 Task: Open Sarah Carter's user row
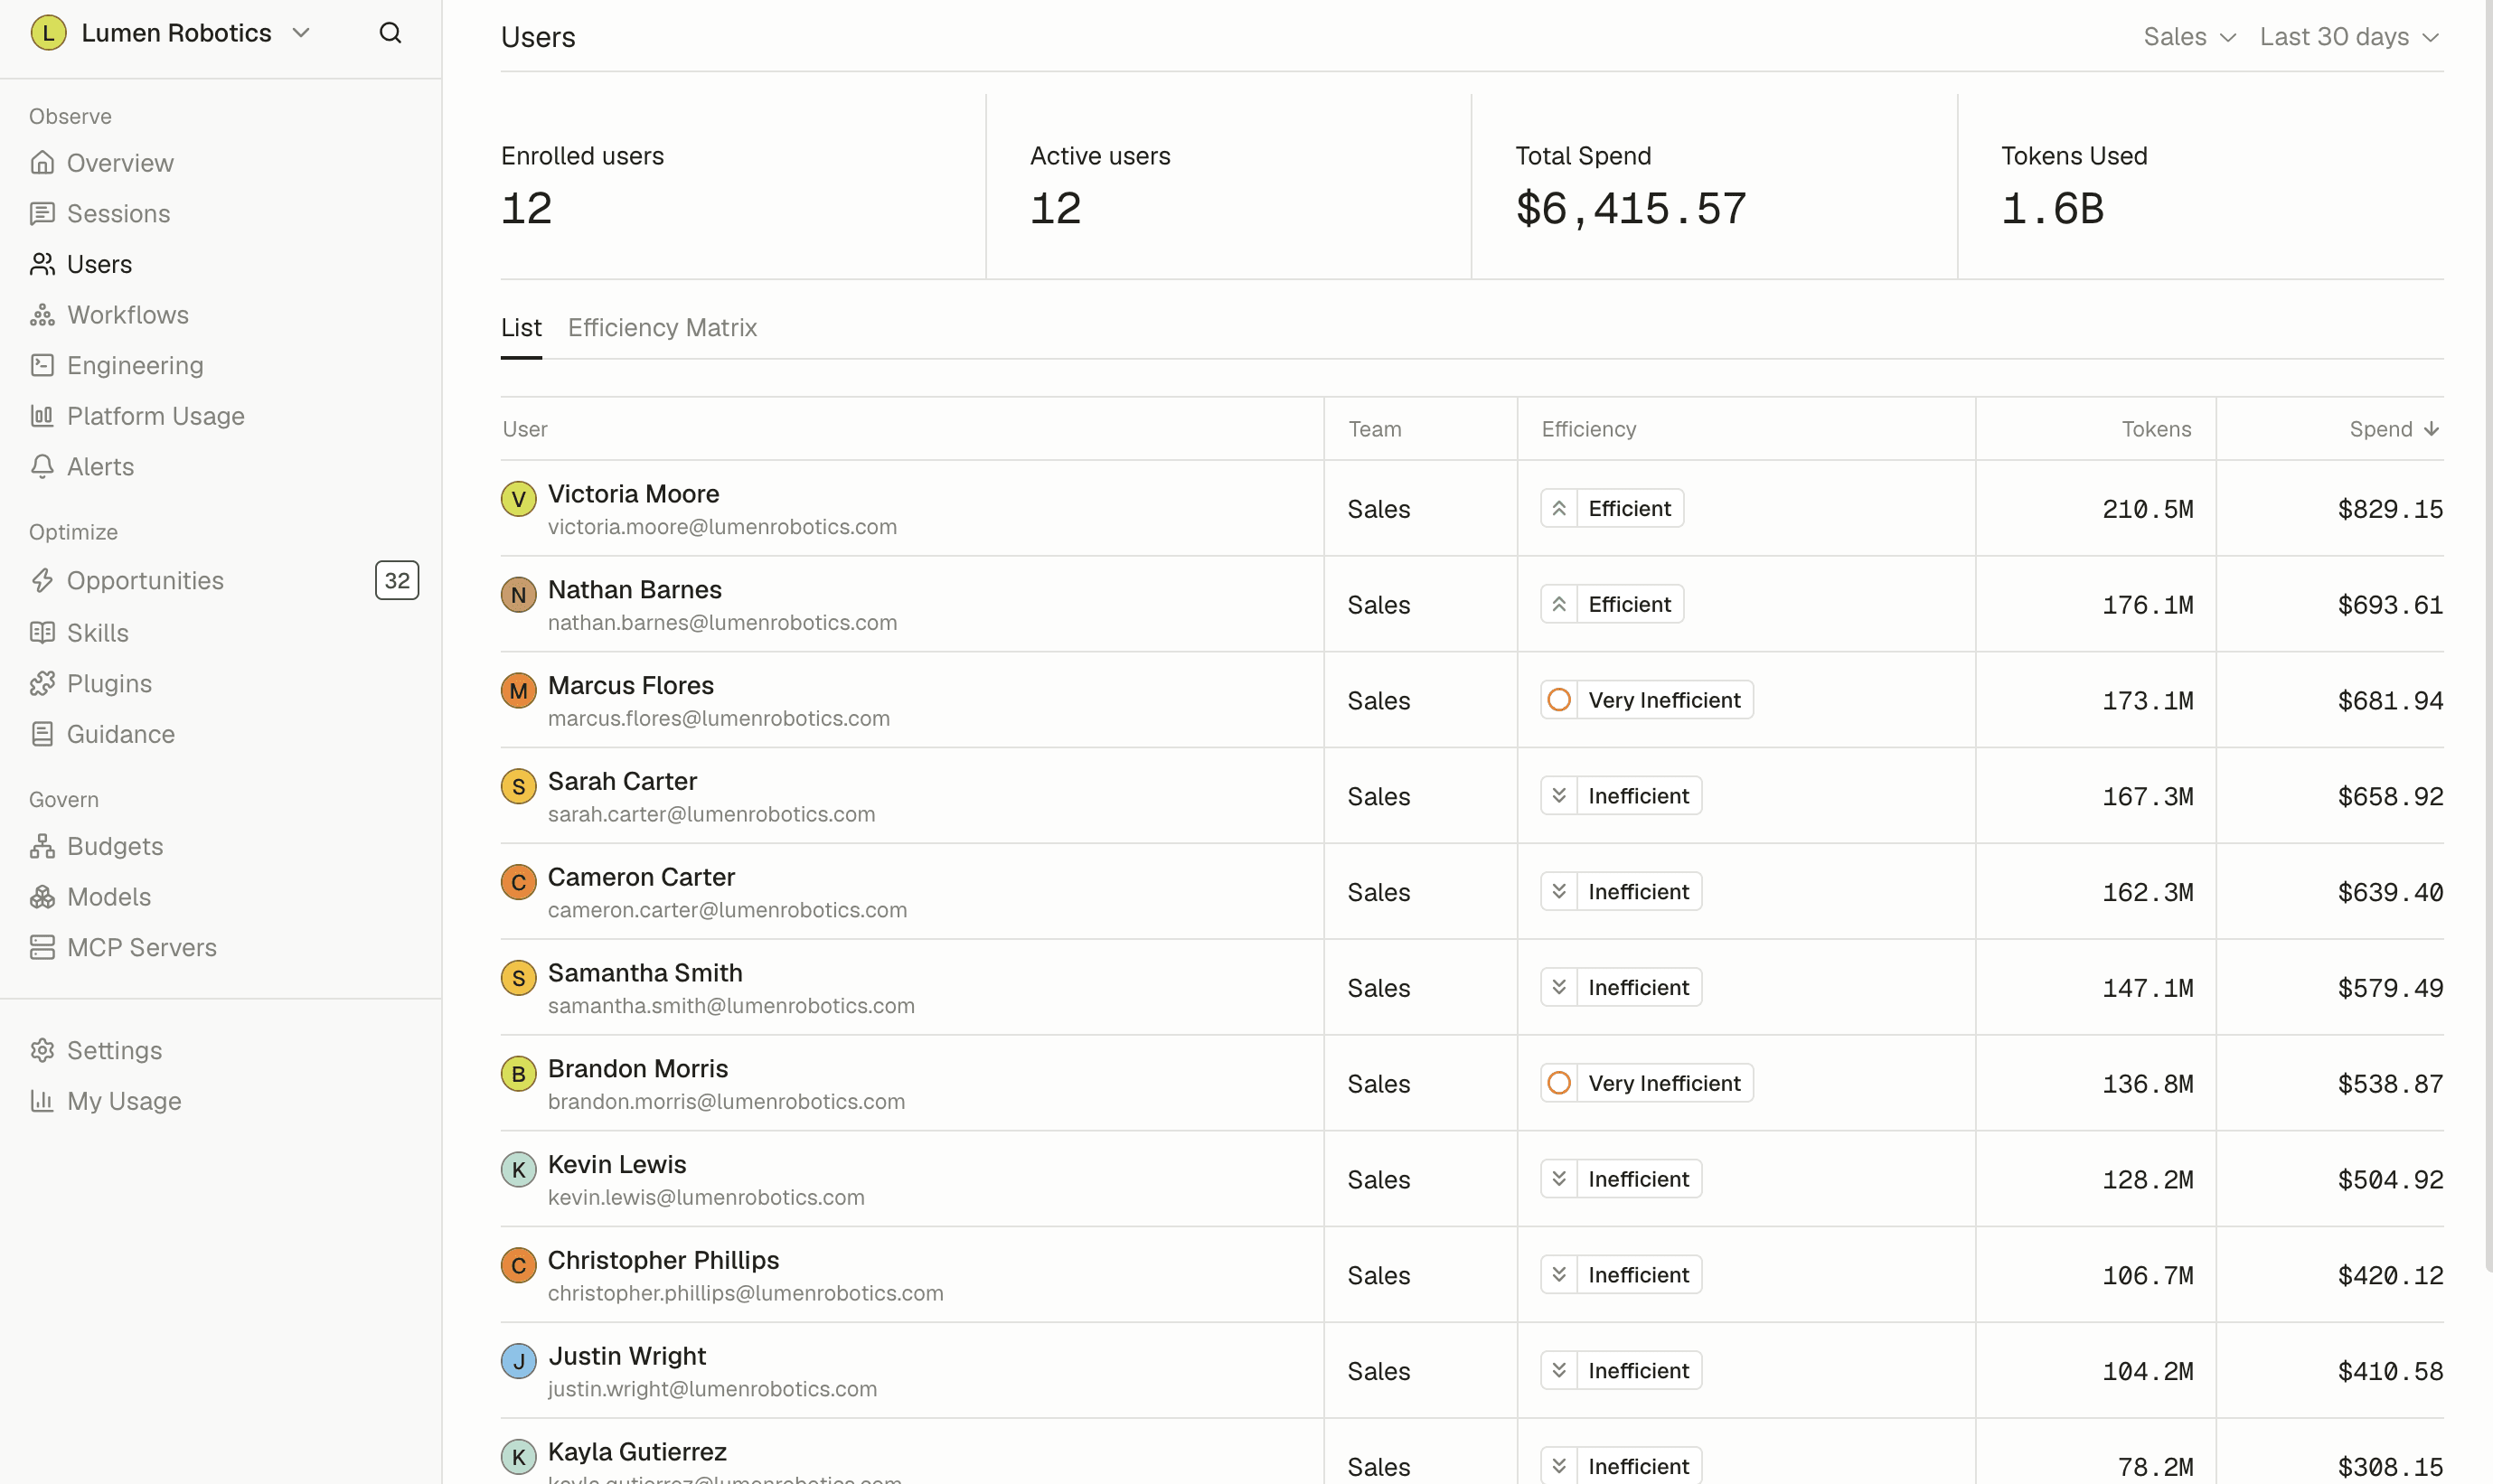[1472, 796]
